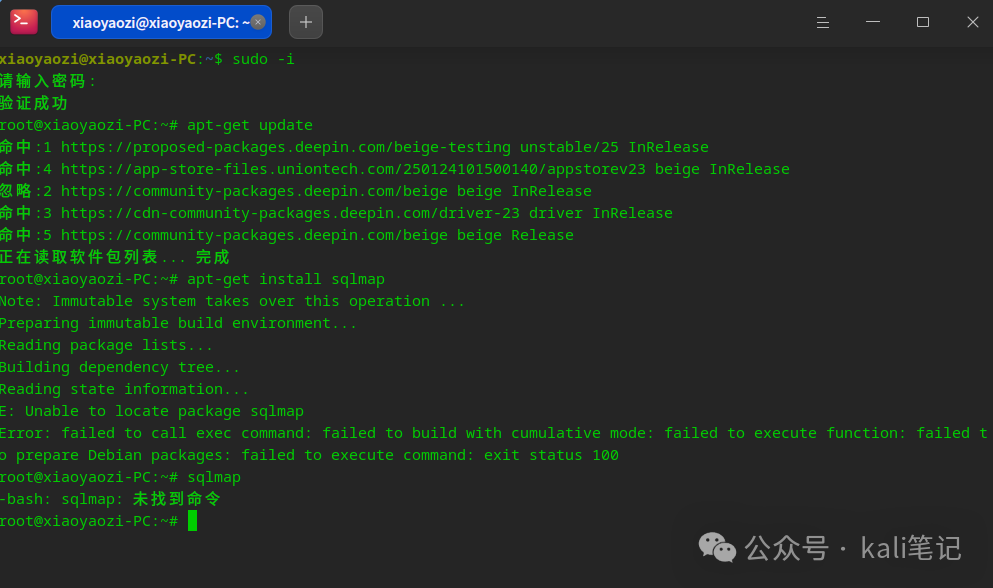Click the "E: Unable to locate package sqlmap" line
Image resolution: width=993 pixels, height=588 pixels.
(x=151, y=411)
